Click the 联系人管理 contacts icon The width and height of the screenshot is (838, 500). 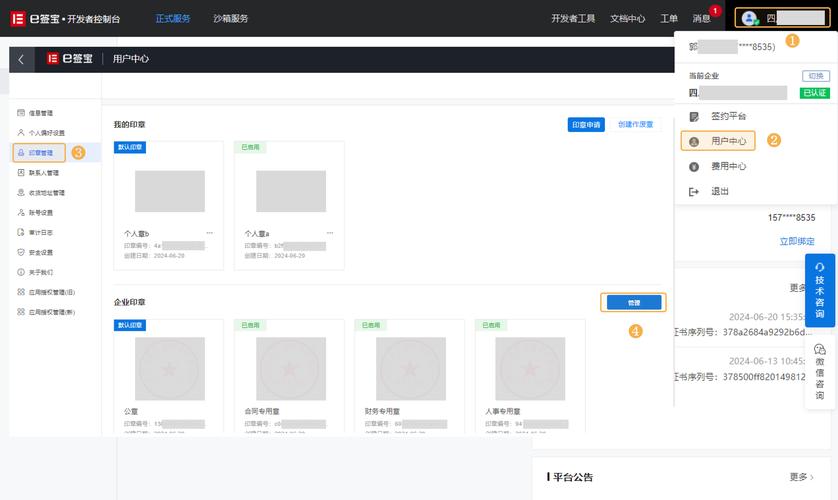click(x=21, y=173)
